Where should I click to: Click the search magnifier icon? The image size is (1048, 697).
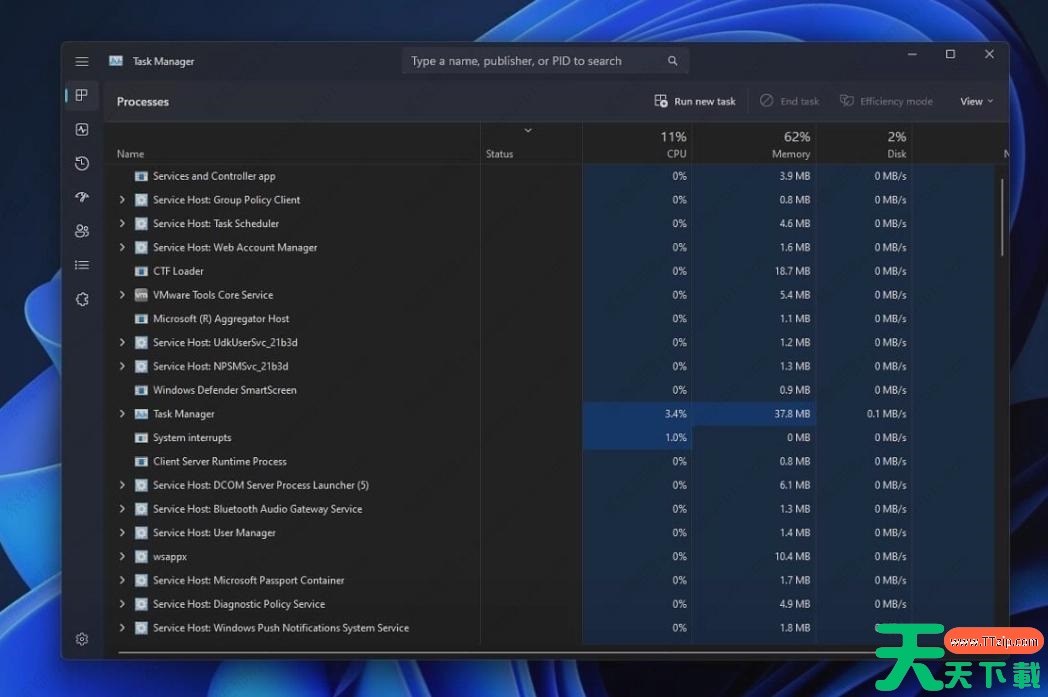coord(672,61)
